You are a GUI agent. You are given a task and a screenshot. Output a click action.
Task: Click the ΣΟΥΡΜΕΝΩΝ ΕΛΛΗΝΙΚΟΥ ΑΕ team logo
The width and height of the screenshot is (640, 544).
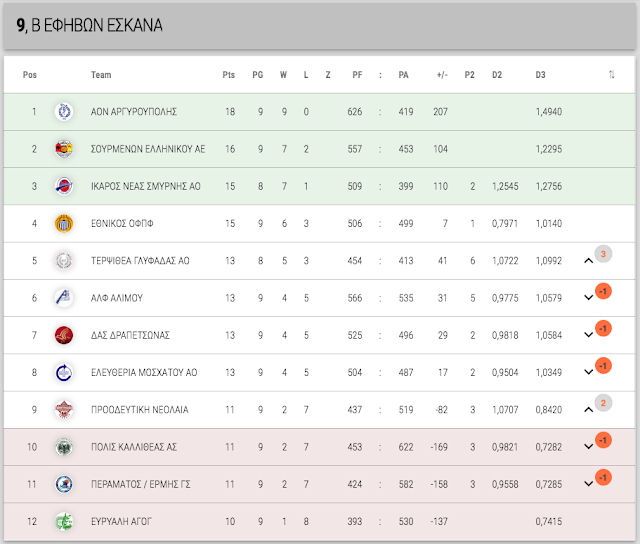pos(64,149)
